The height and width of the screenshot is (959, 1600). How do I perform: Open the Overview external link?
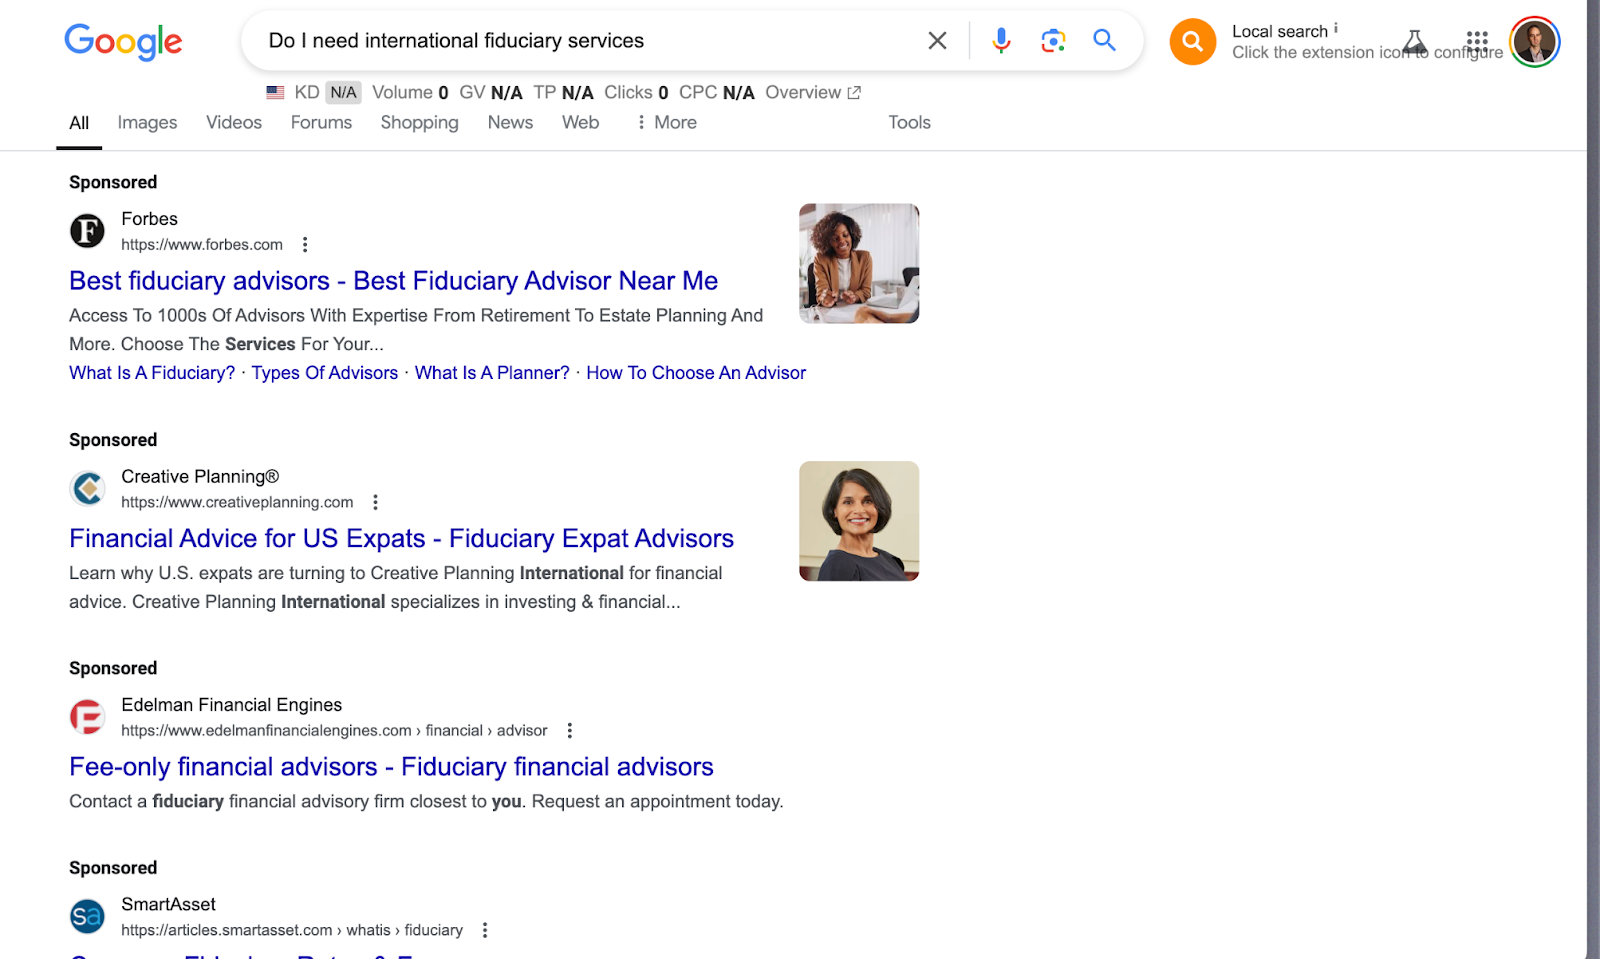tap(813, 92)
